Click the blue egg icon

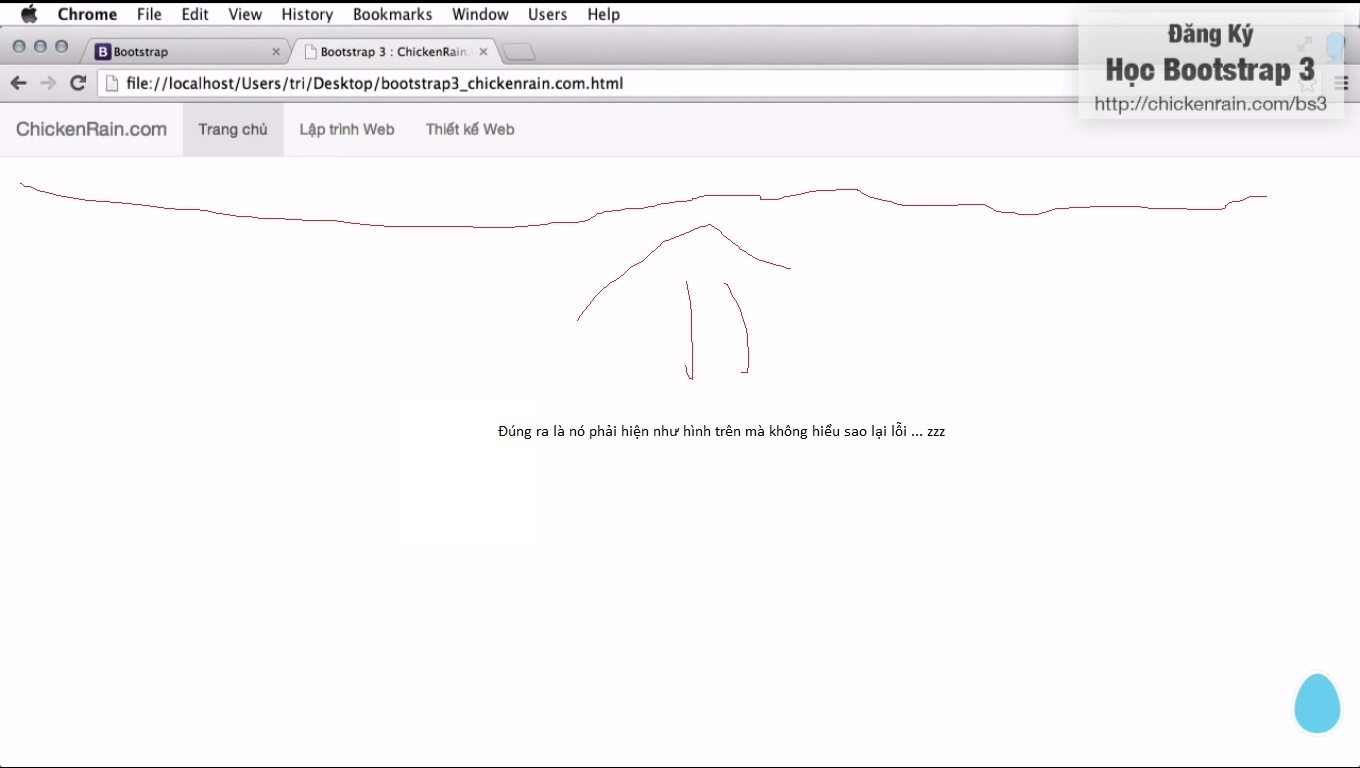tap(1316, 704)
